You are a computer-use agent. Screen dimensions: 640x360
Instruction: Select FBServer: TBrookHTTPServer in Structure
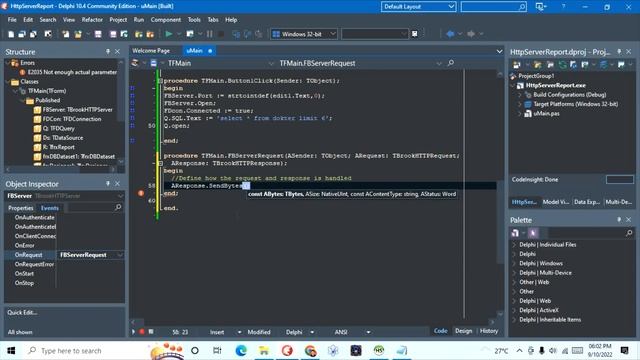tap(78, 109)
